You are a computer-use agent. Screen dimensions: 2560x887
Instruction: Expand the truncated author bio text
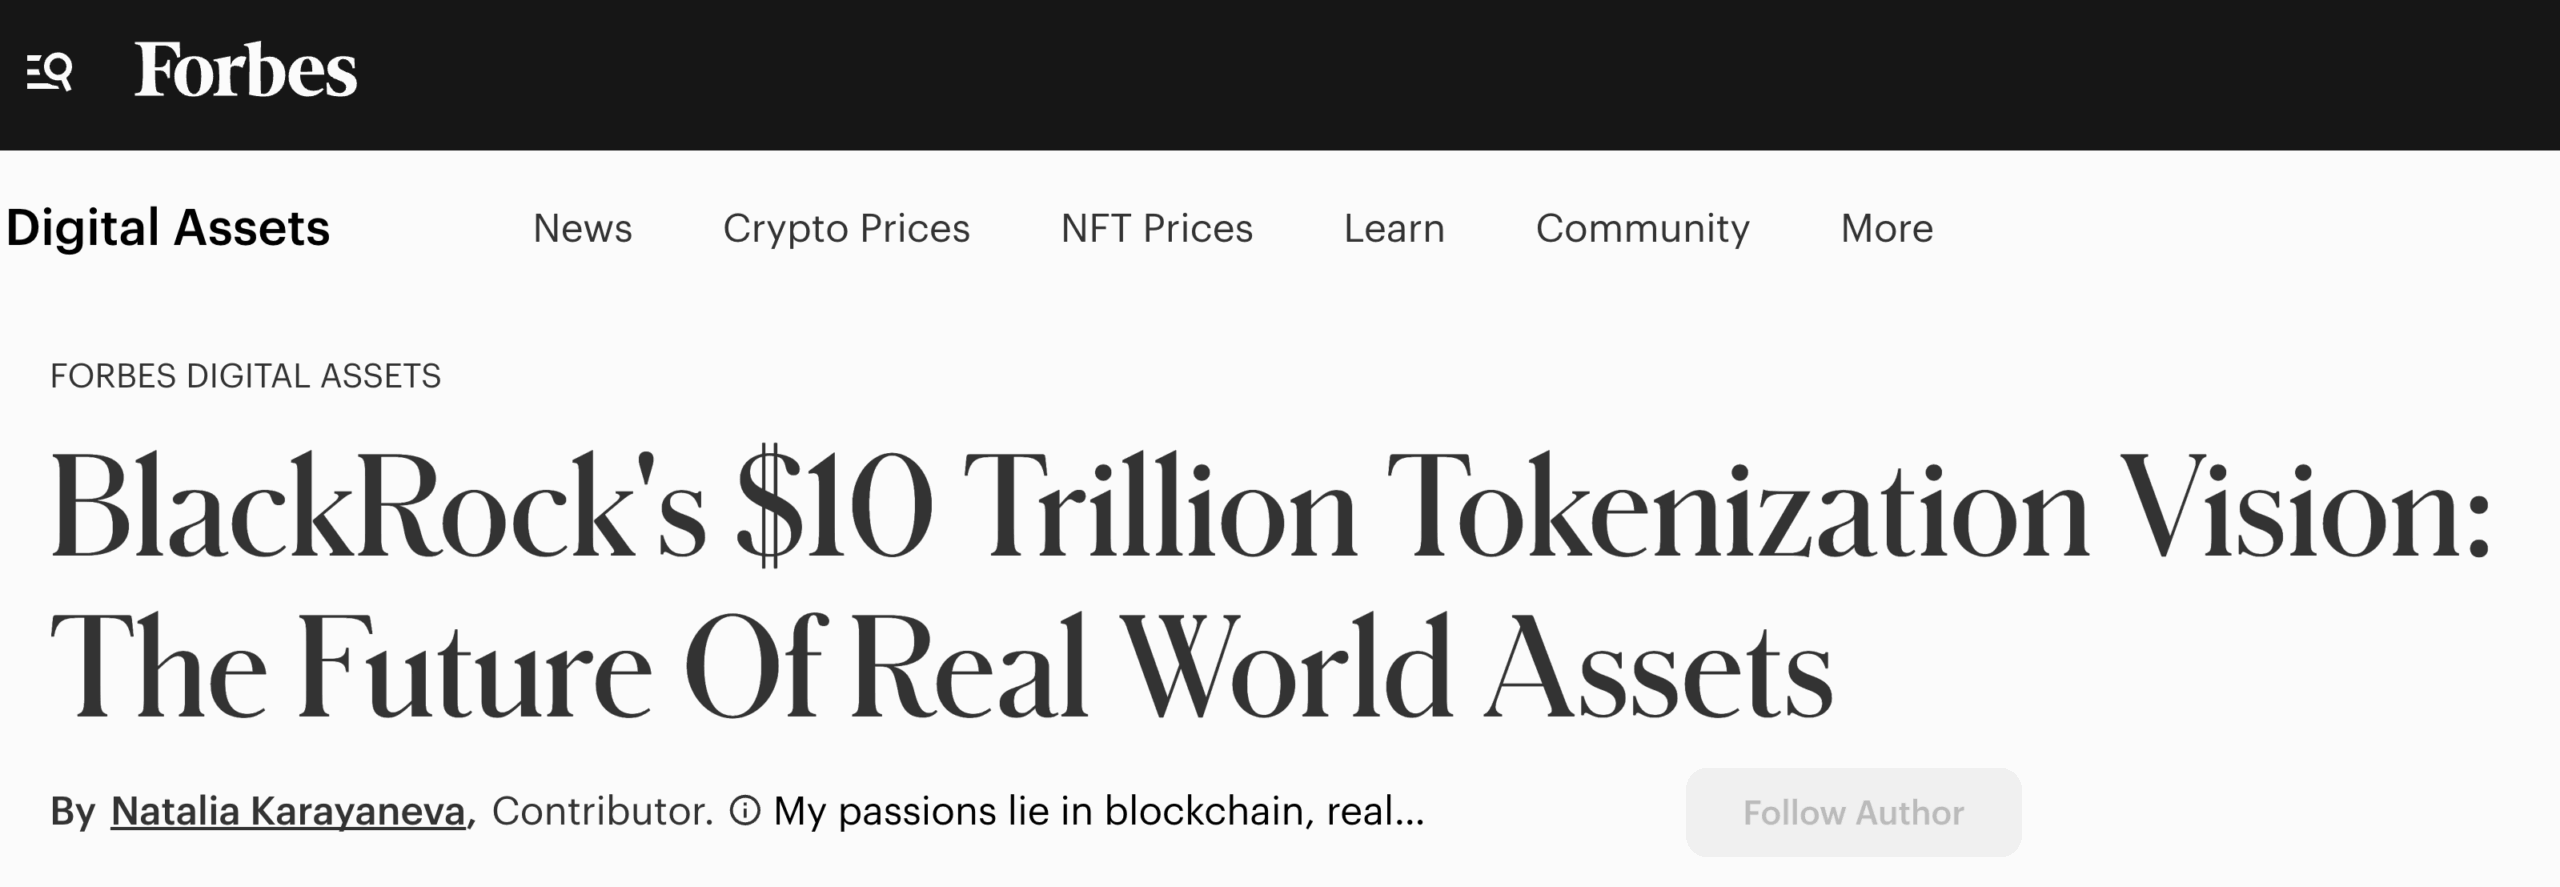[1098, 811]
